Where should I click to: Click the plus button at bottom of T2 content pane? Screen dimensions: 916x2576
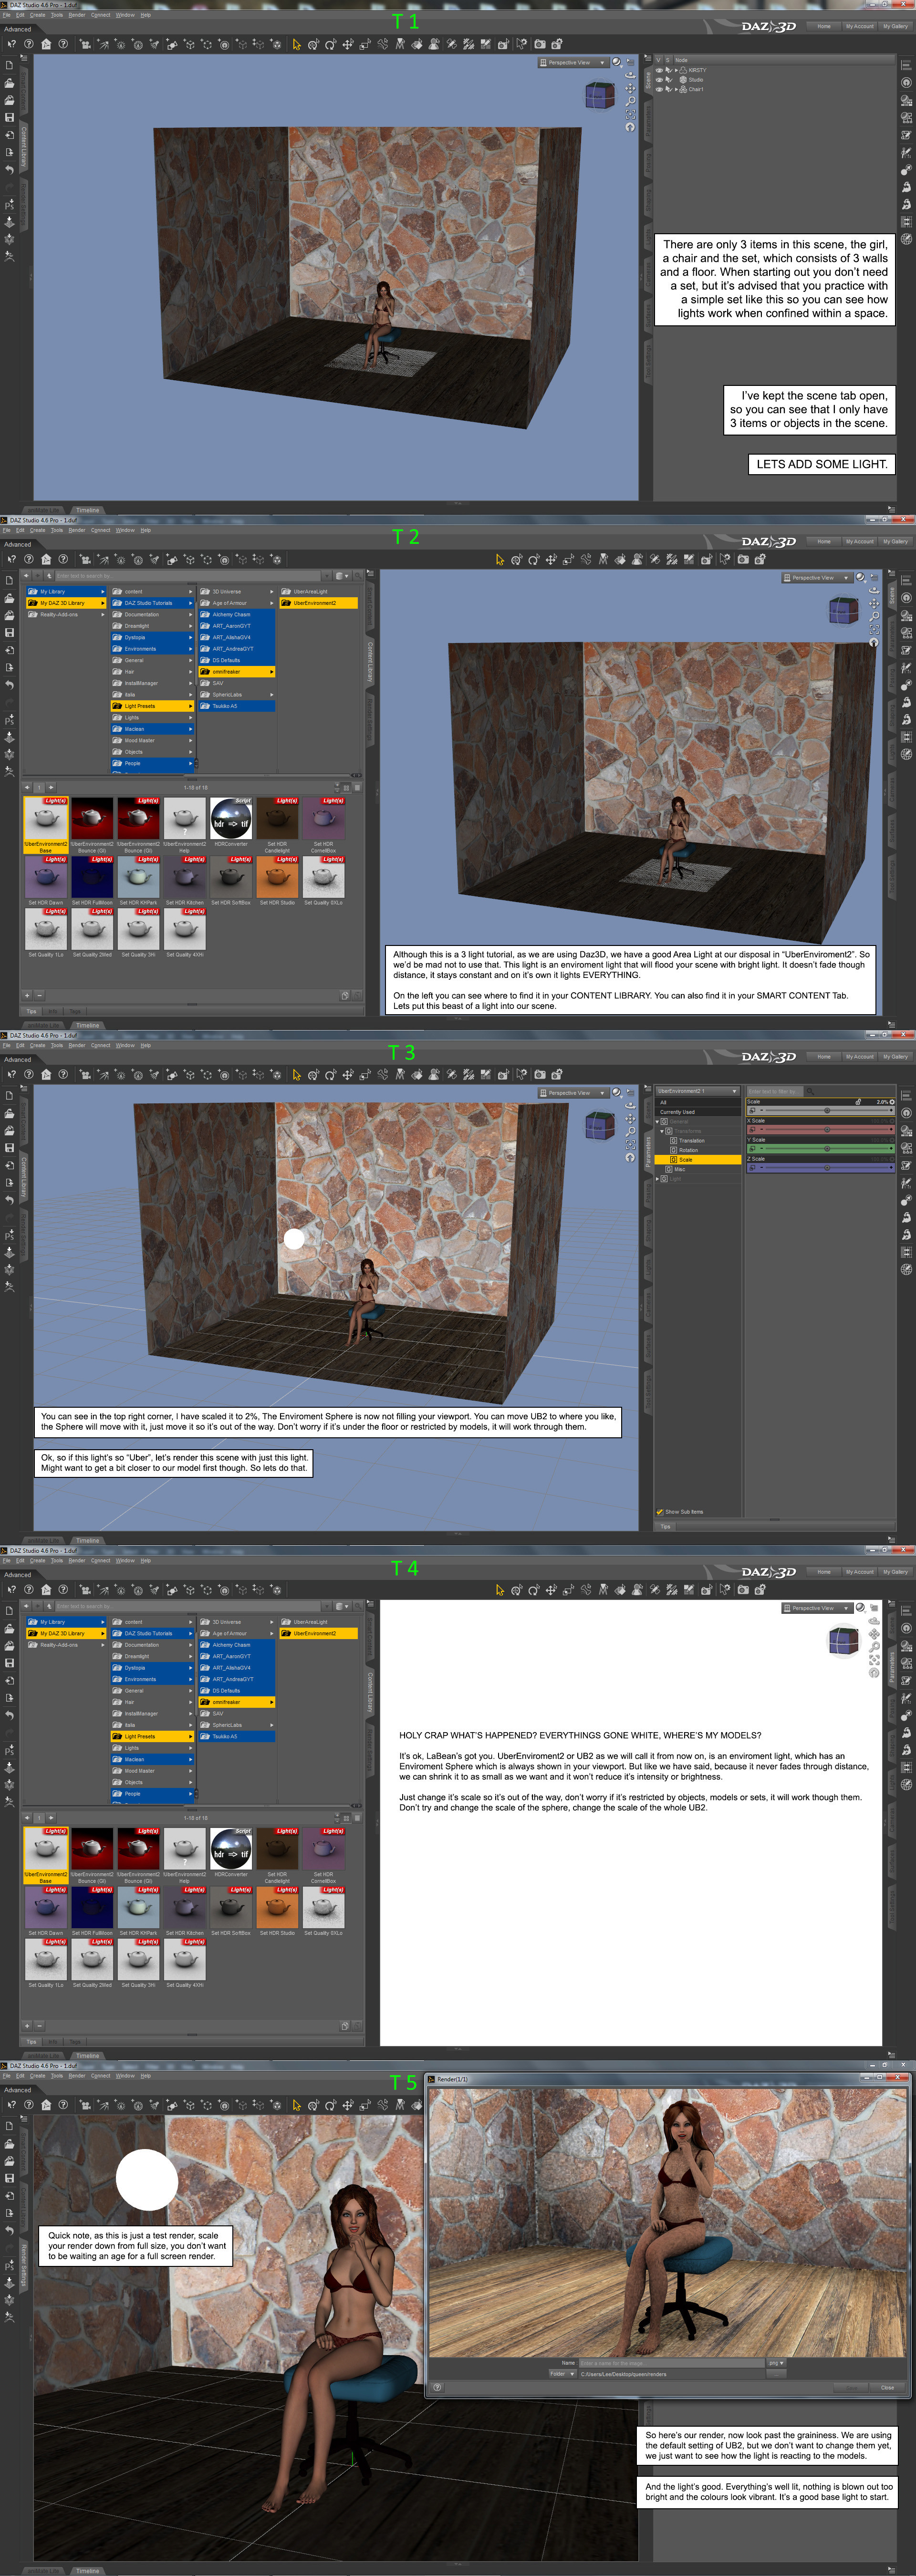point(27,995)
